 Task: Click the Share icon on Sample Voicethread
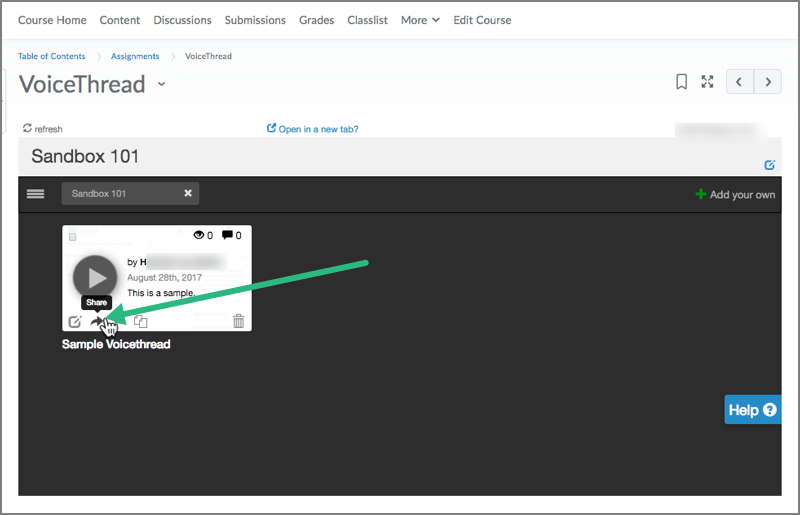(97, 322)
